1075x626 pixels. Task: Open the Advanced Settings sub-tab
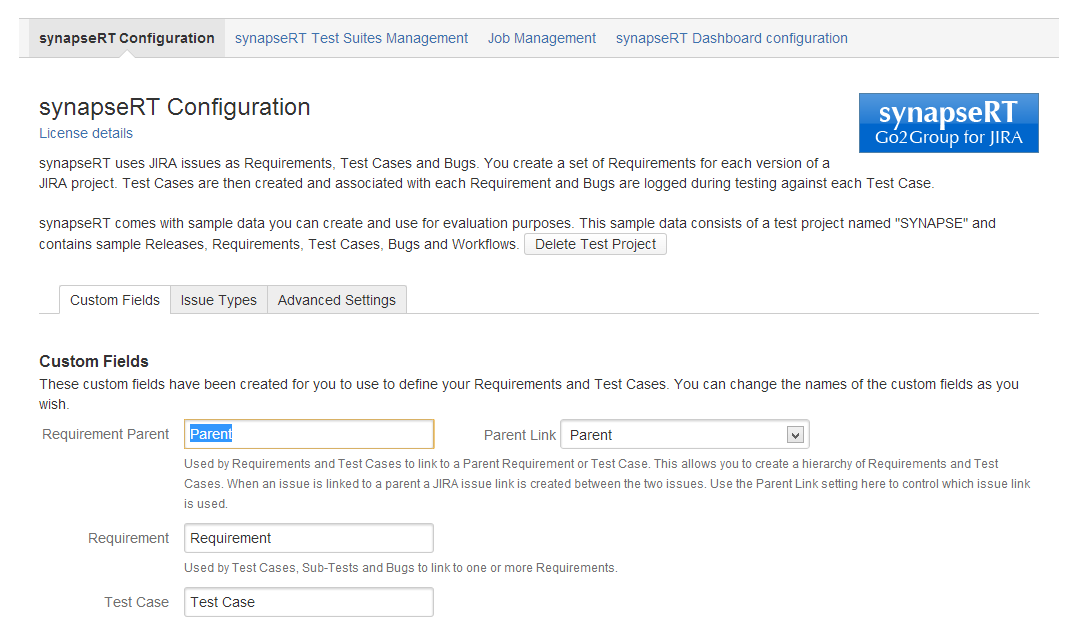click(x=336, y=300)
